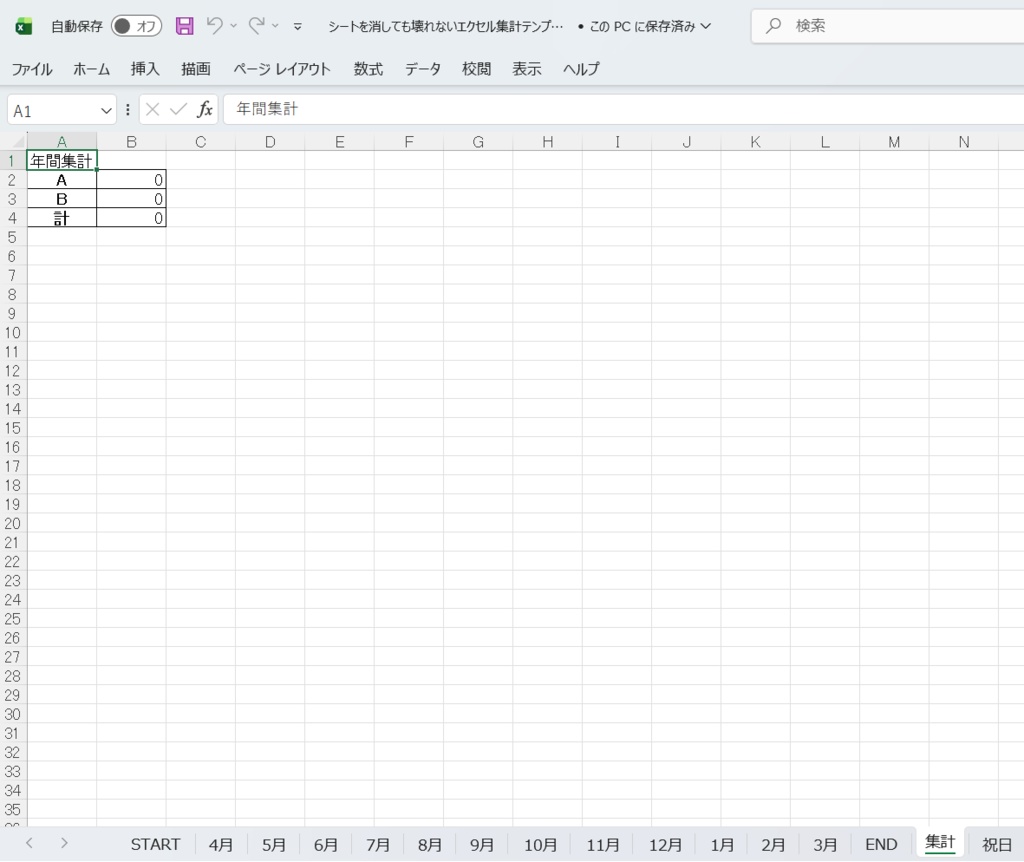Select all cells with corner button

[14, 141]
